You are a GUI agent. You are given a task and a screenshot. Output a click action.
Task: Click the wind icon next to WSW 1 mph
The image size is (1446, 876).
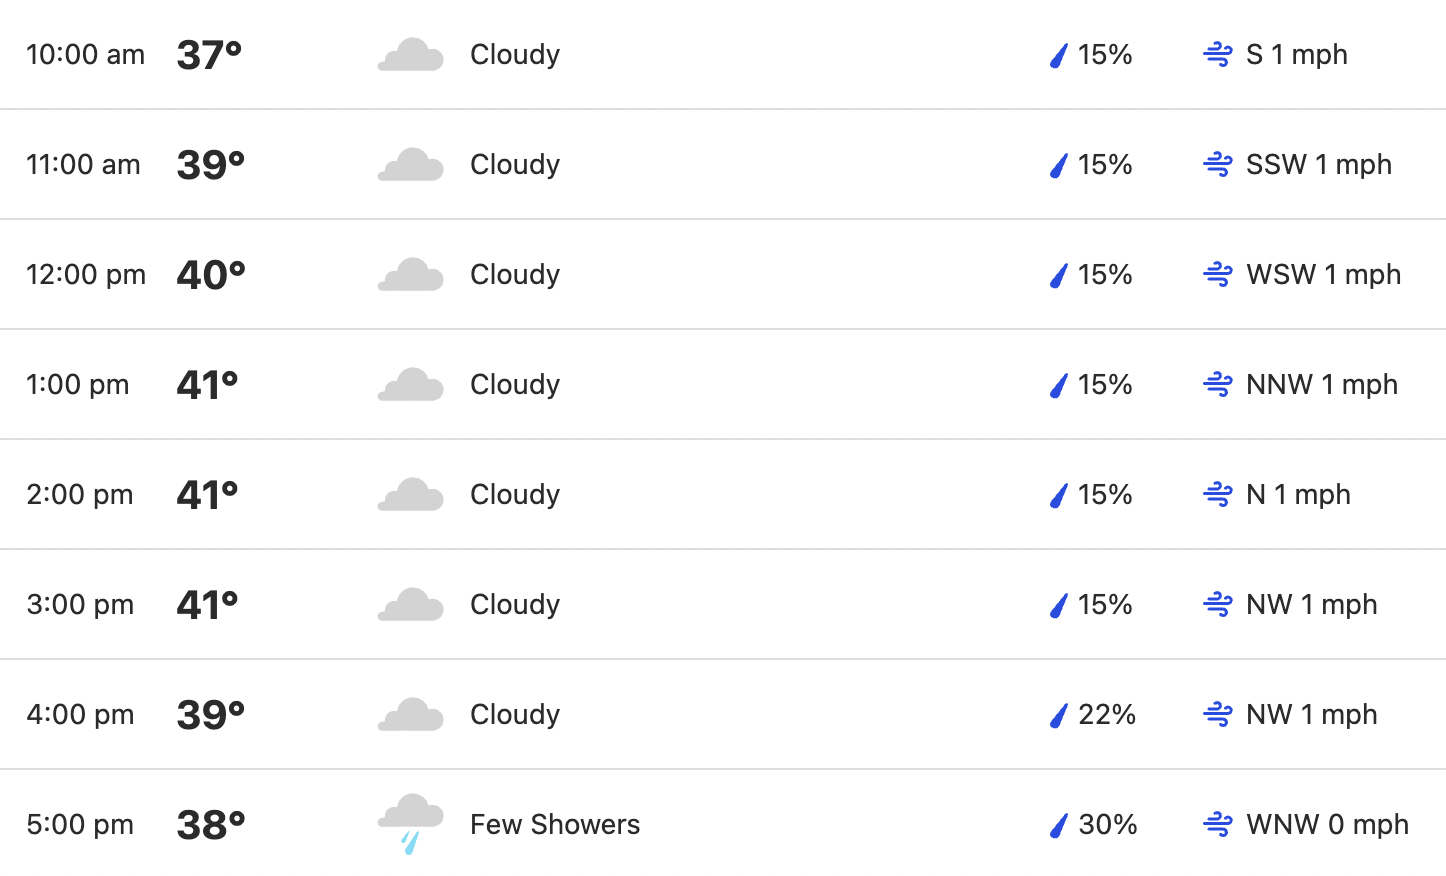pyautogui.click(x=1218, y=274)
